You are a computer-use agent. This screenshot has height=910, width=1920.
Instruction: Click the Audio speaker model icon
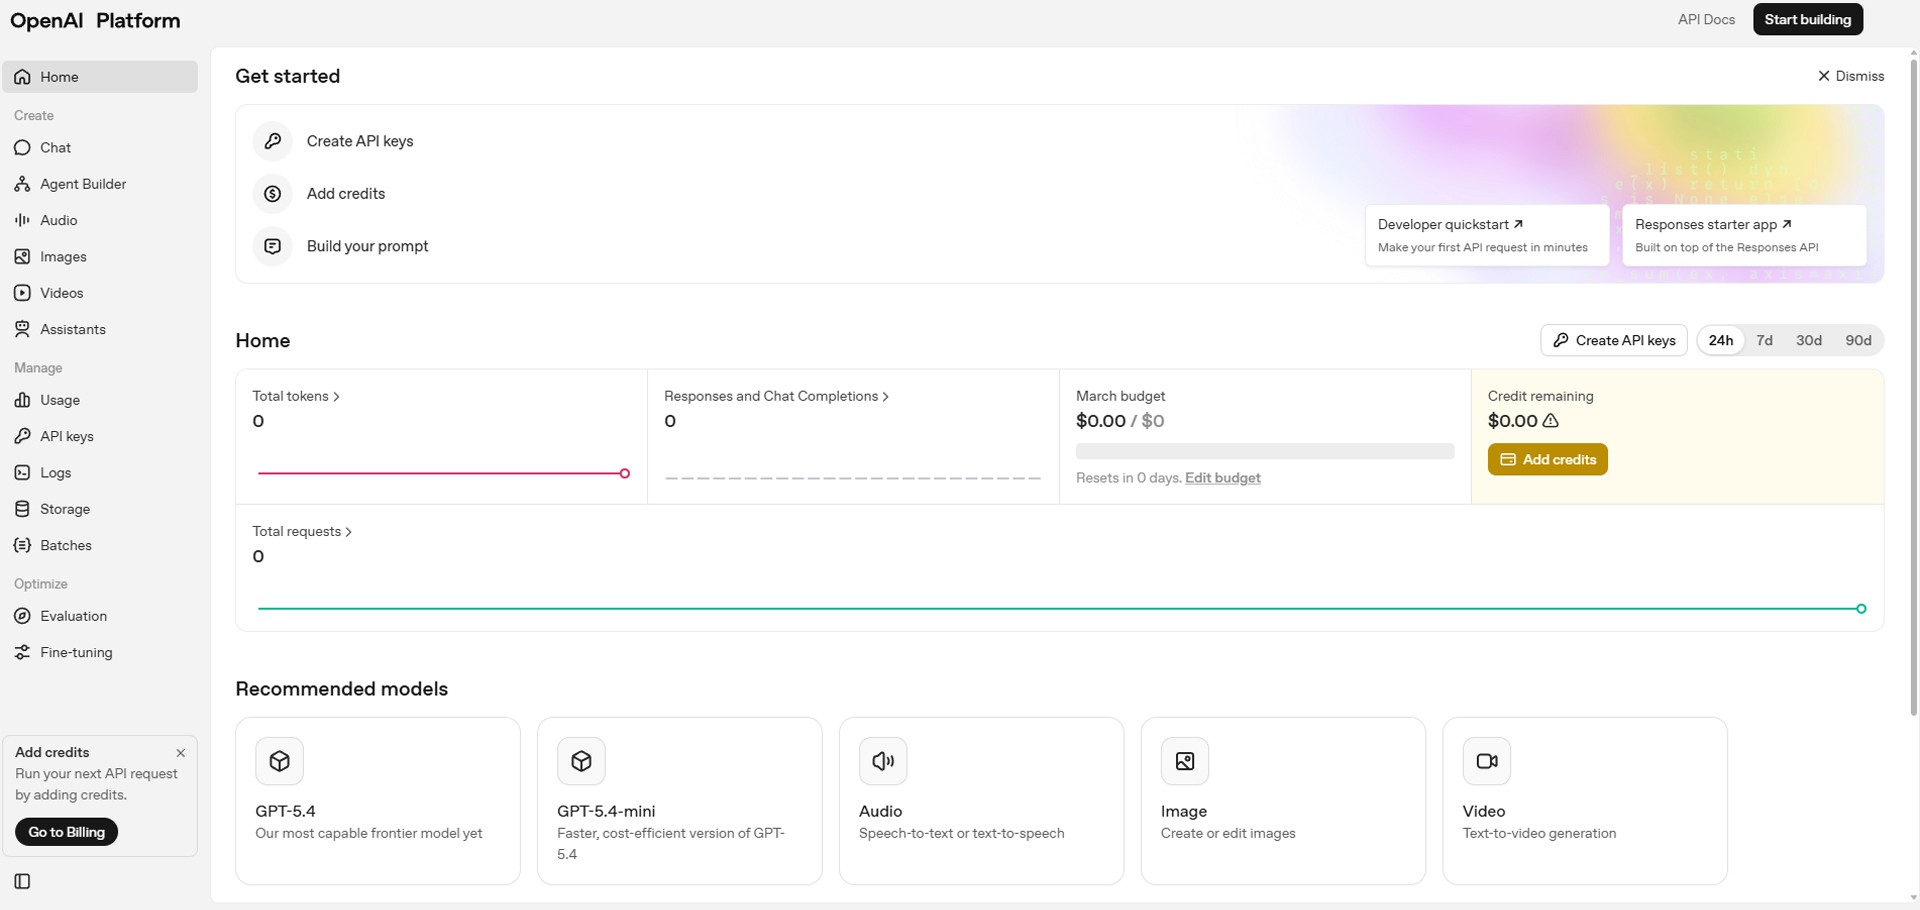883,761
